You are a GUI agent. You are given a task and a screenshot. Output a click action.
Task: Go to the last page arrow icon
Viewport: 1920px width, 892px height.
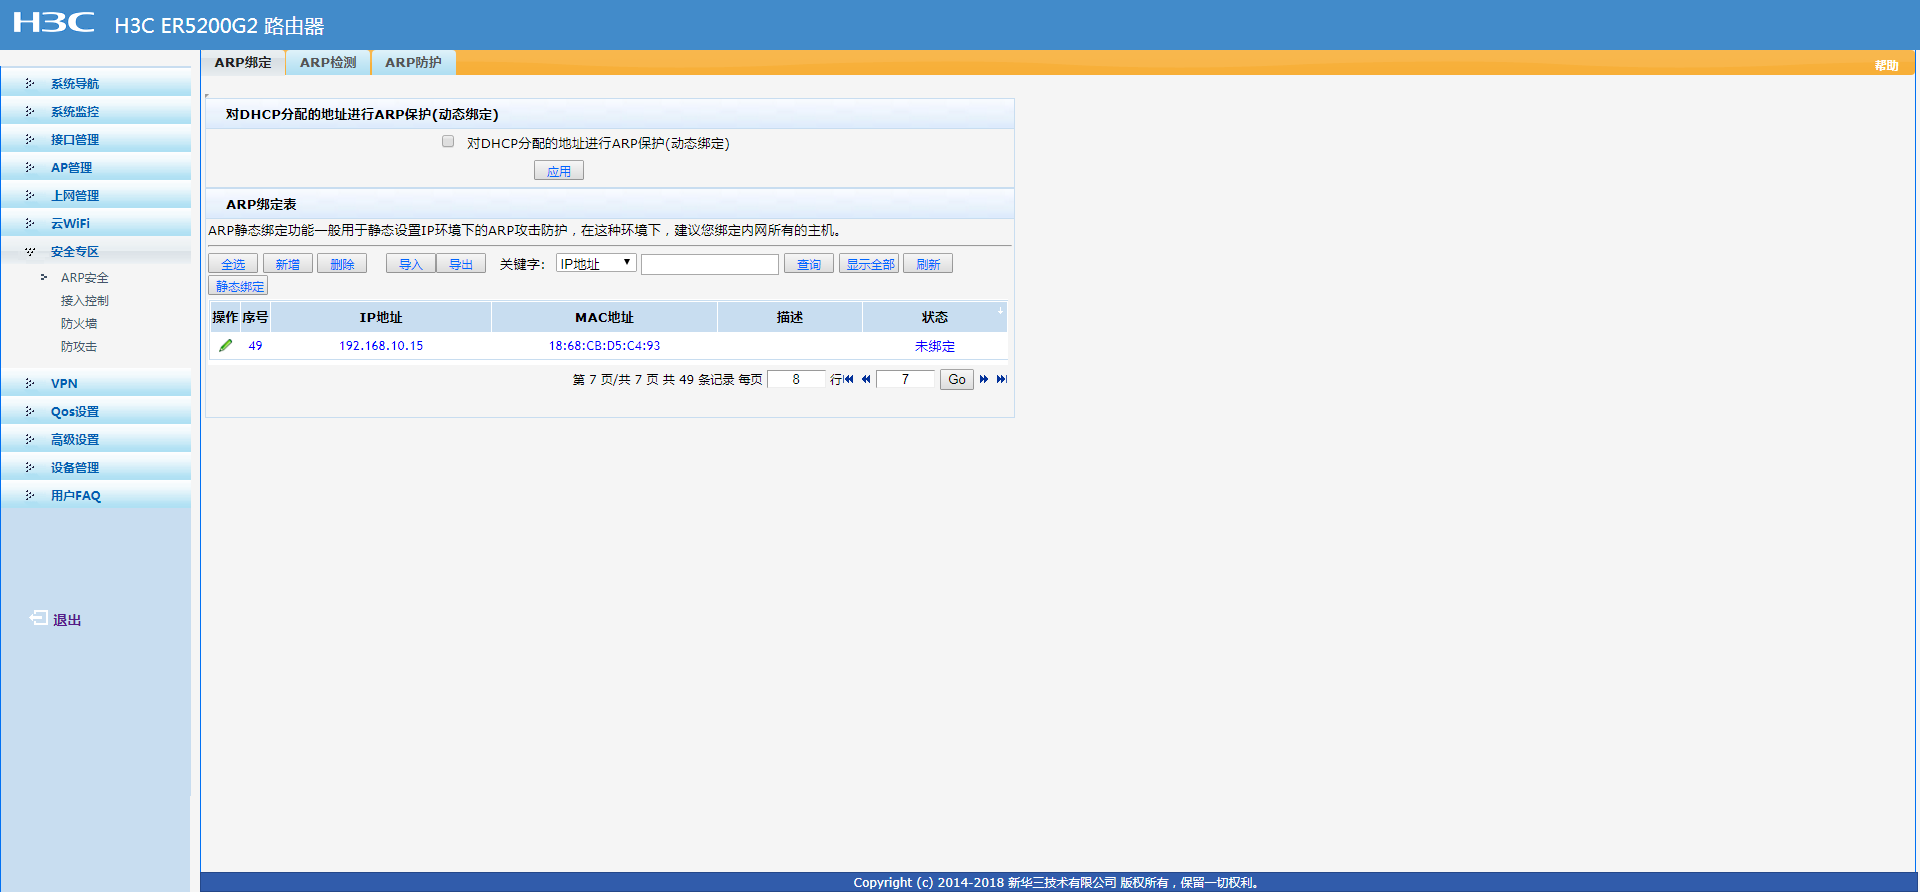(1001, 379)
